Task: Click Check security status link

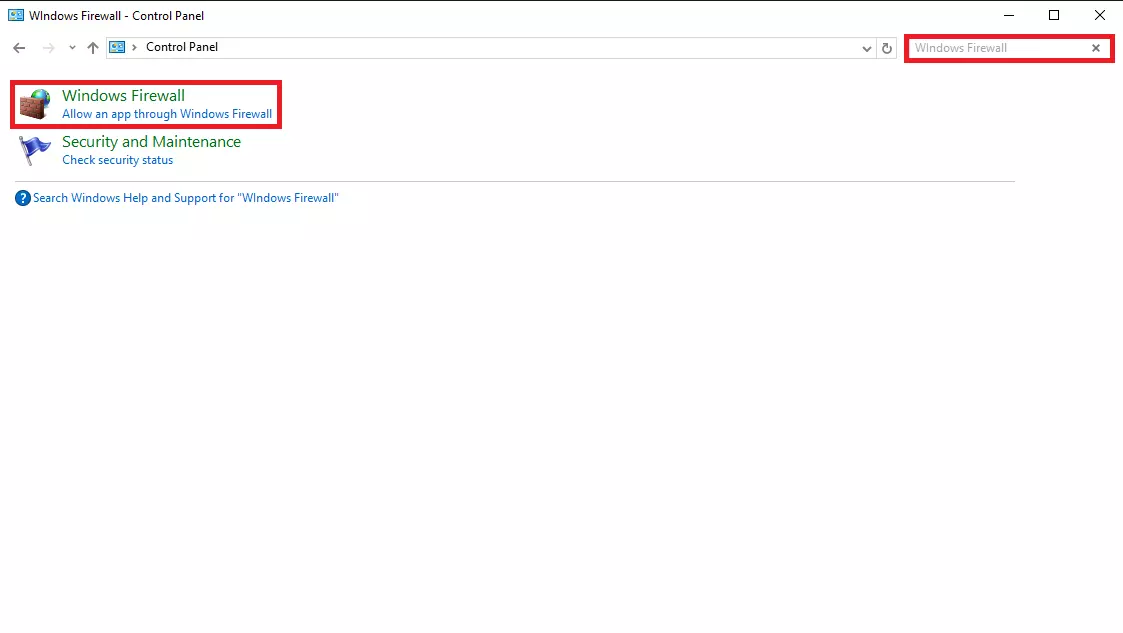Action: pyautogui.click(x=117, y=160)
